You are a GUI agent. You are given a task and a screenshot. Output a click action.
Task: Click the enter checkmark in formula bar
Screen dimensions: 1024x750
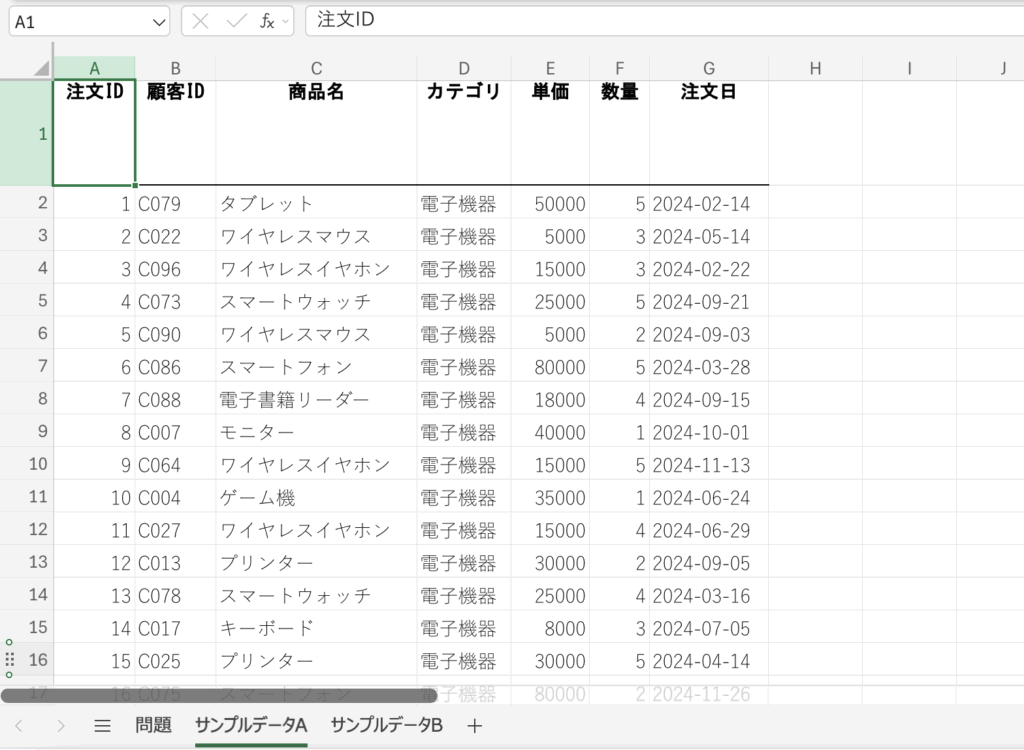[236, 21]
